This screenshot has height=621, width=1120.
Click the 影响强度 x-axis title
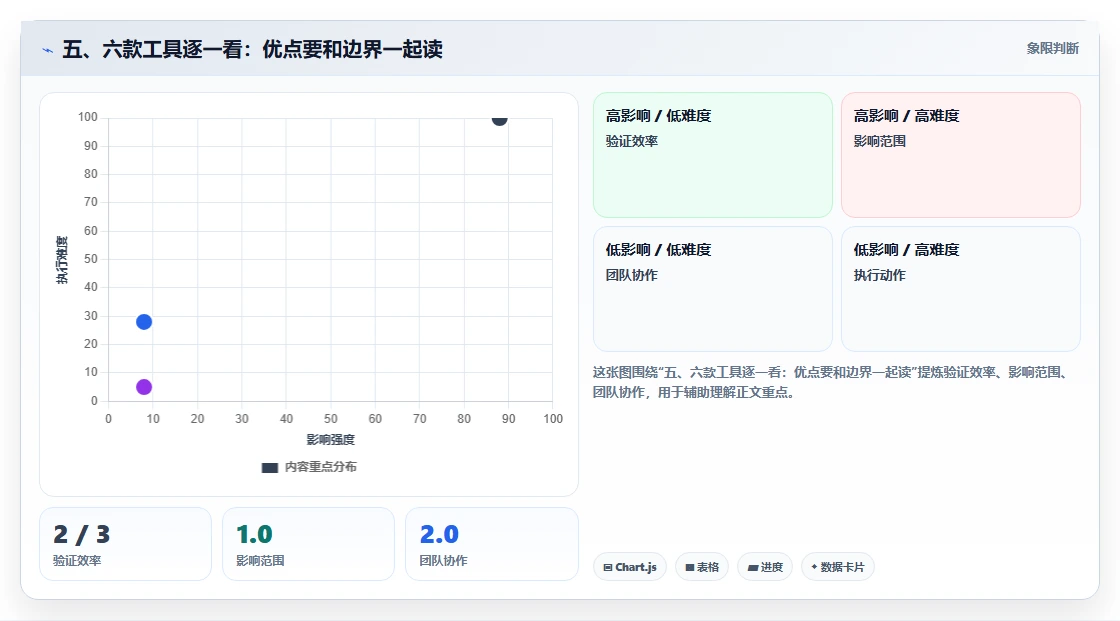coord(330,439)
